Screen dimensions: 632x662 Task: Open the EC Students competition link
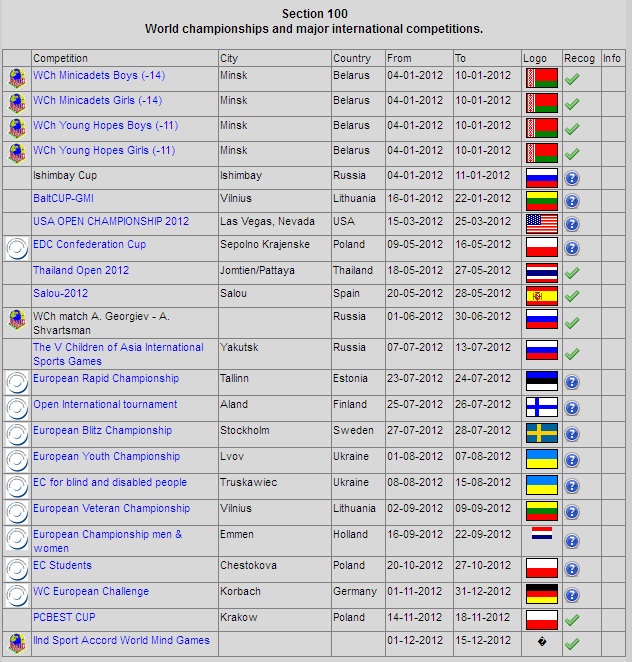pyautogui.click(x=62, y=566)
